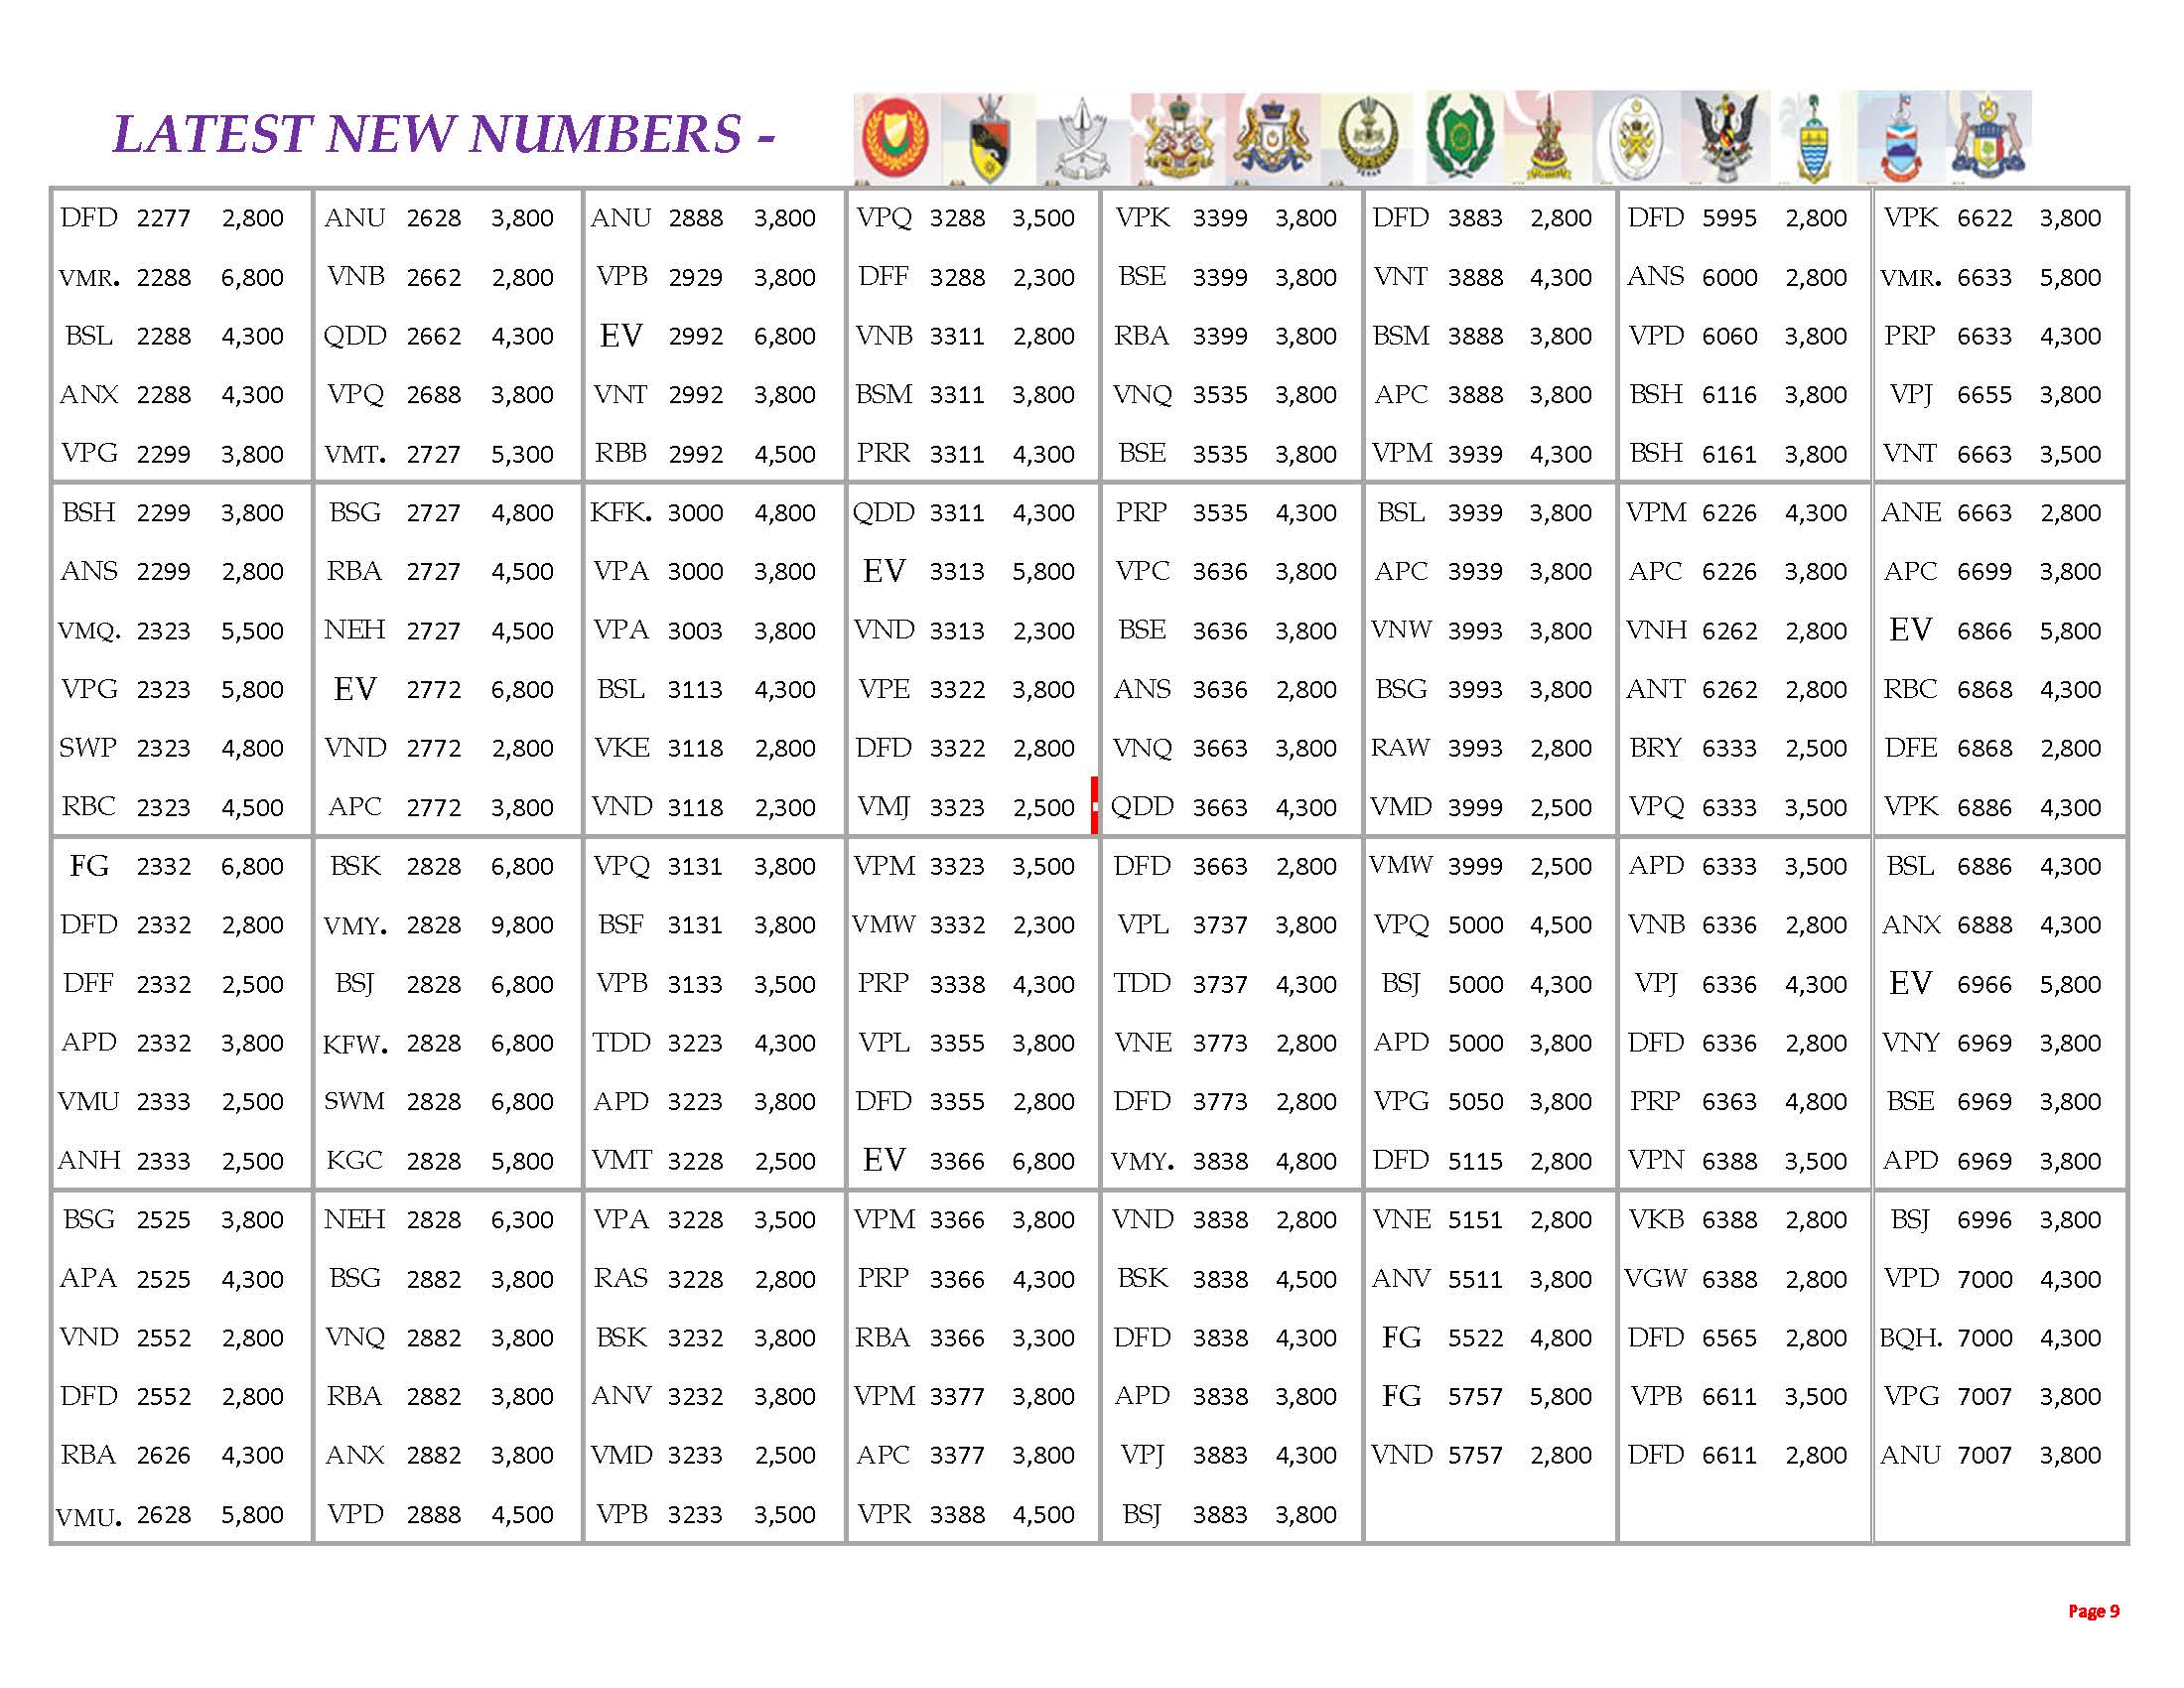This screenshot has width=2184, height=1688.
Task: Click the 'Page 9' label
Action: pos(2093,1611)
